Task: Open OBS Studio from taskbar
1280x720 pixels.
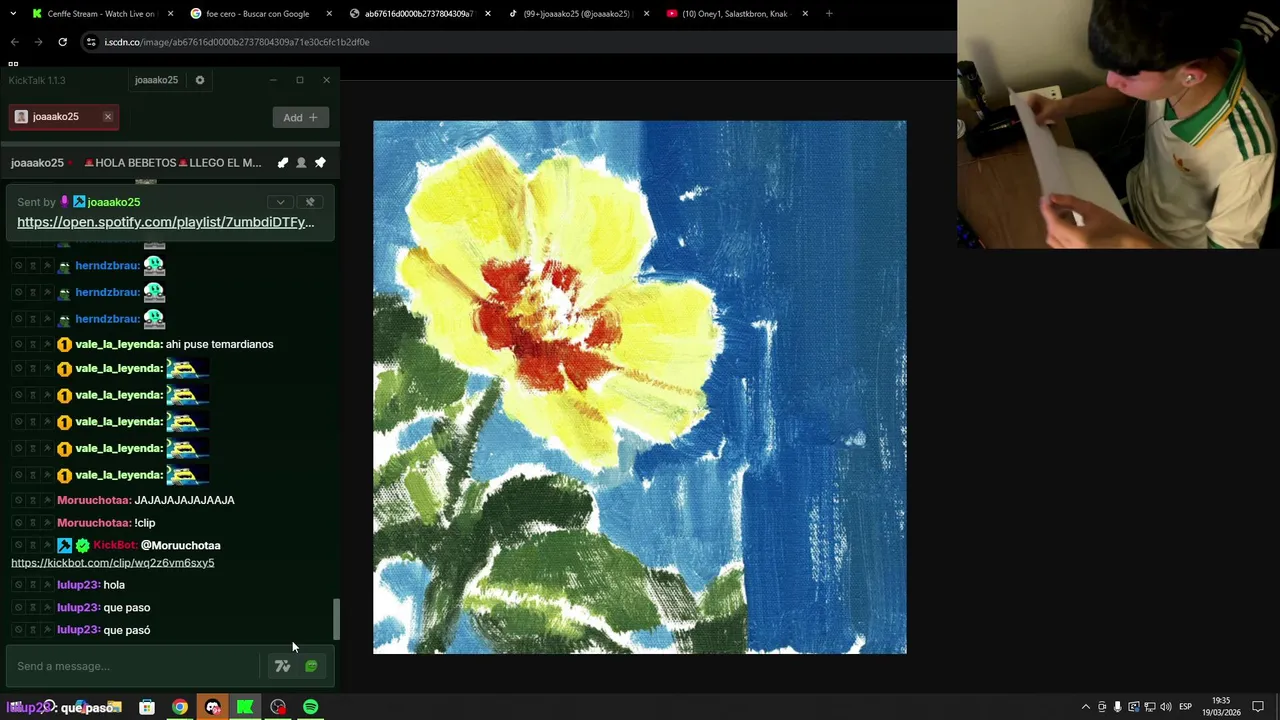Action: (x=278, y=708)
